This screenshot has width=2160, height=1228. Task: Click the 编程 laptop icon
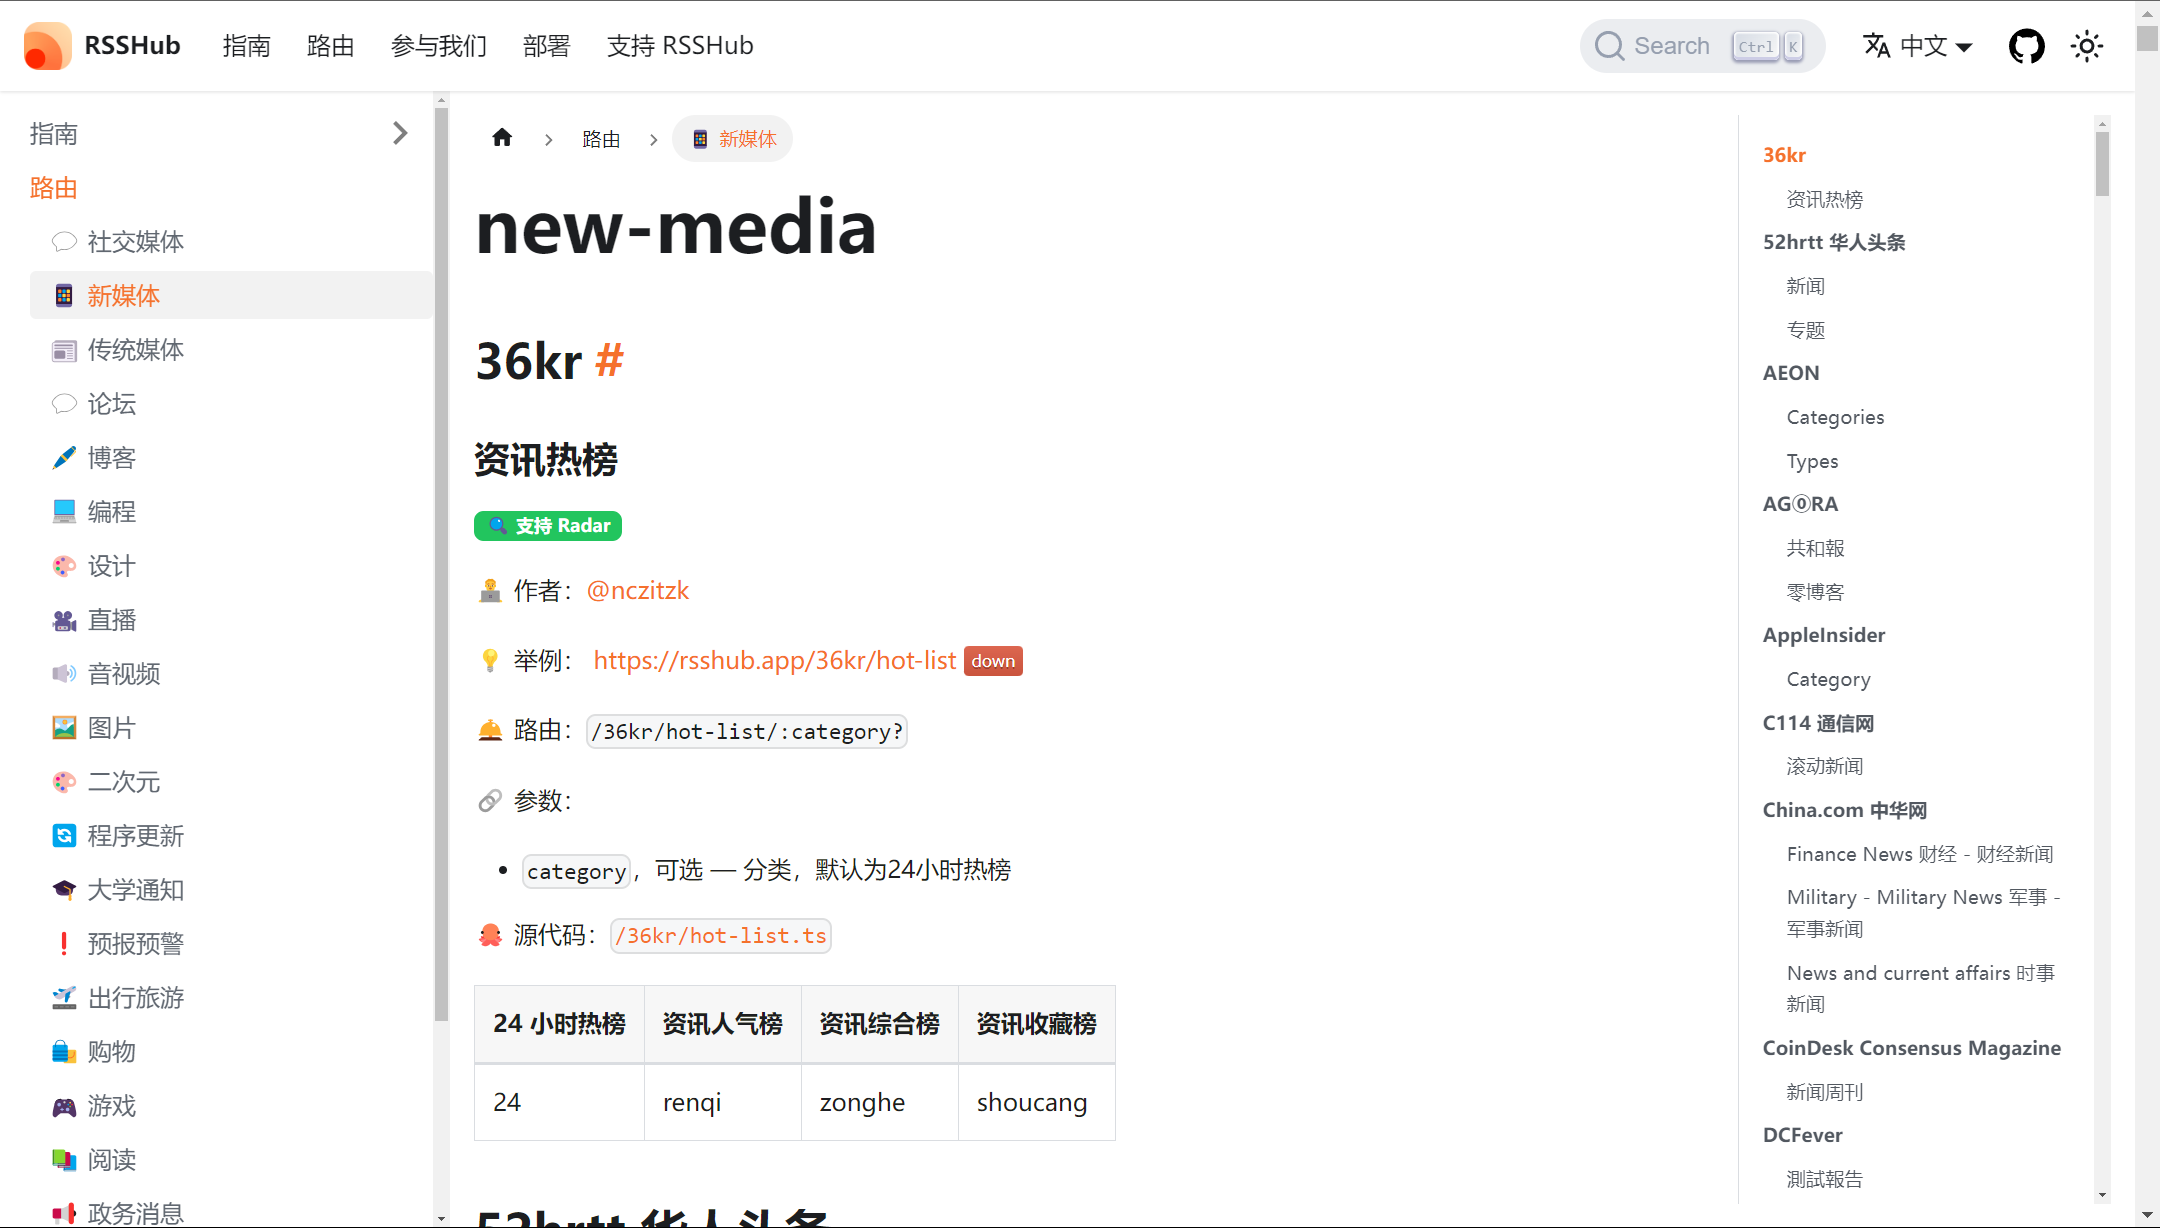coord(64,512)
